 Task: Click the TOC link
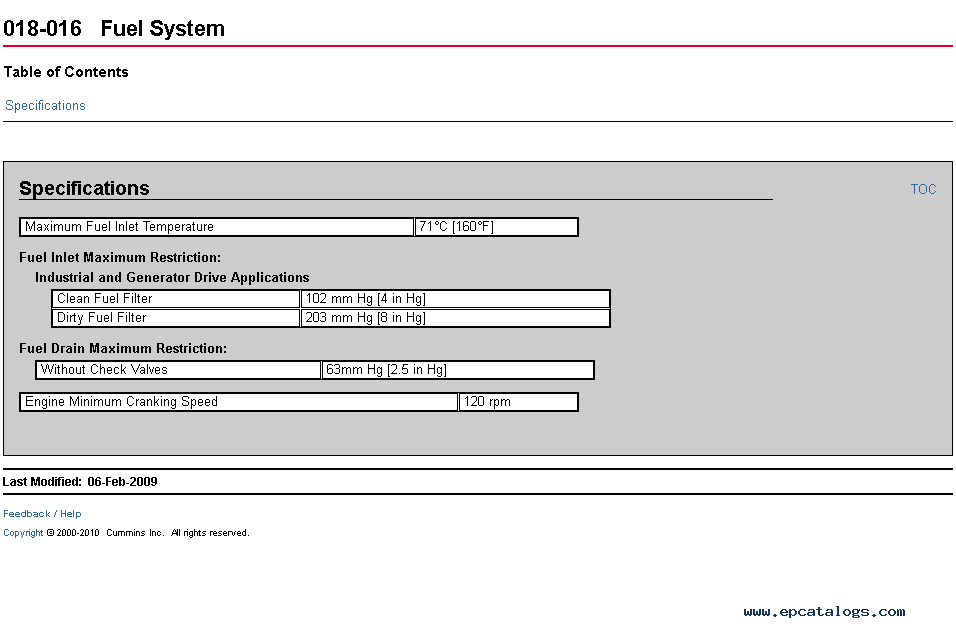923,189
